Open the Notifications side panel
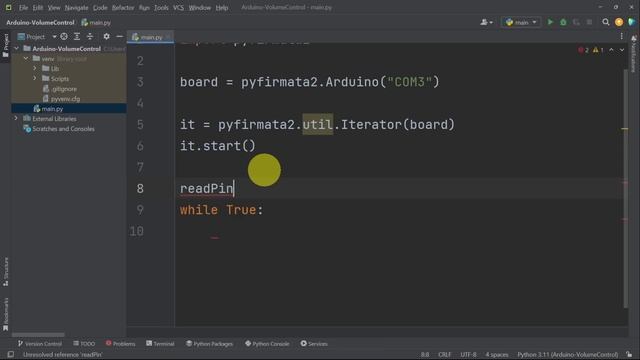 coord(634,53)
